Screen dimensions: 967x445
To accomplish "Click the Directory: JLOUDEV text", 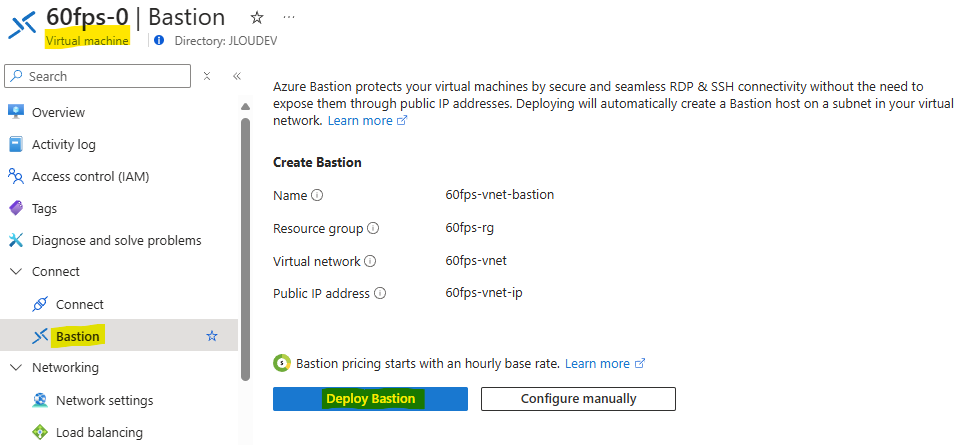I will pyautogui.click(x=224, y=41).
